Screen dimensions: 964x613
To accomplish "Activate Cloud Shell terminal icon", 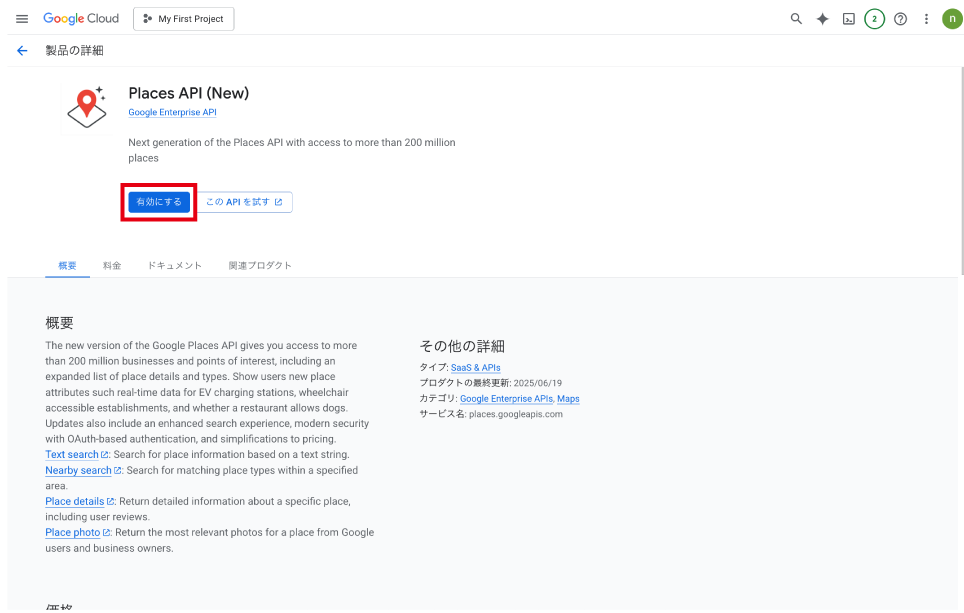I will (x=848, y=19).
